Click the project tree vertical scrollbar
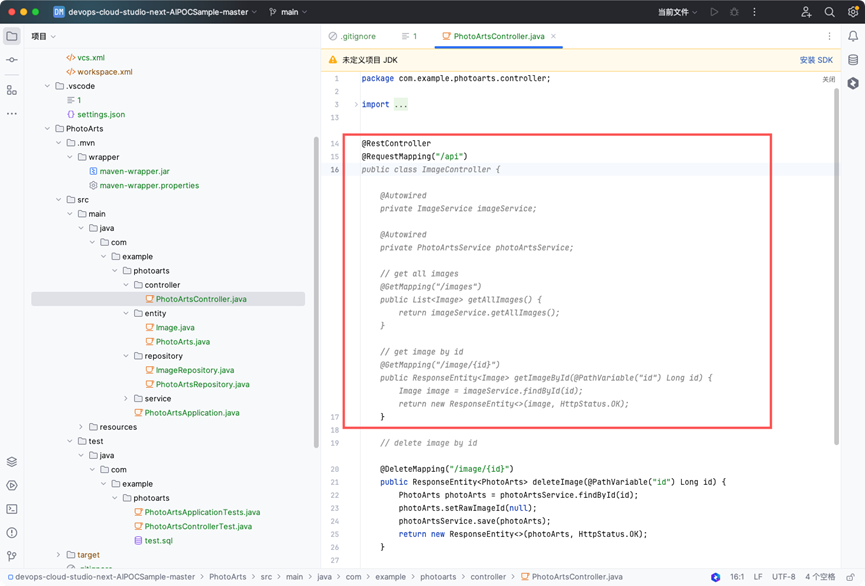This screenshot has width=865, height=586. pos(316,292)
